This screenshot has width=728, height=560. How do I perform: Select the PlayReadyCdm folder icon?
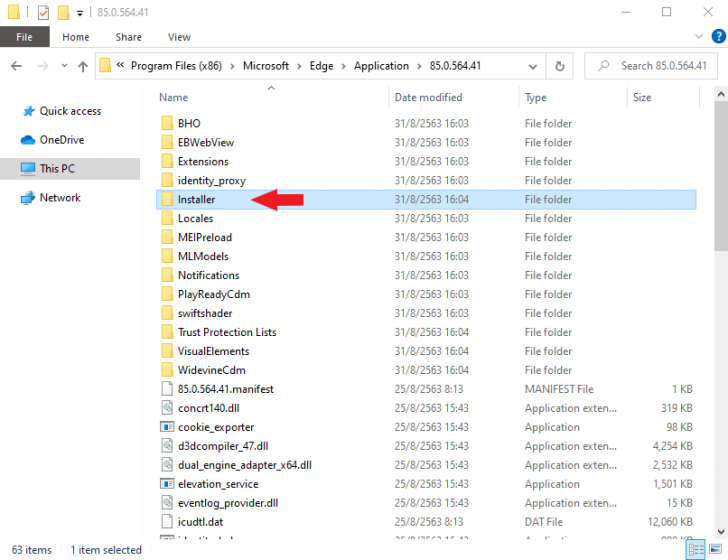[167, 294]
